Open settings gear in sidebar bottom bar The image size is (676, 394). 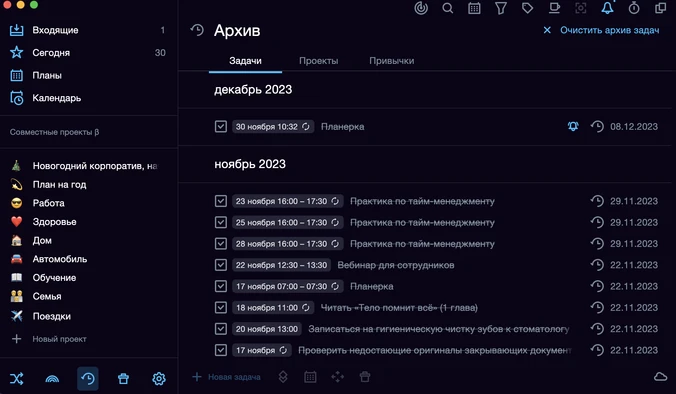click(159, 378)
